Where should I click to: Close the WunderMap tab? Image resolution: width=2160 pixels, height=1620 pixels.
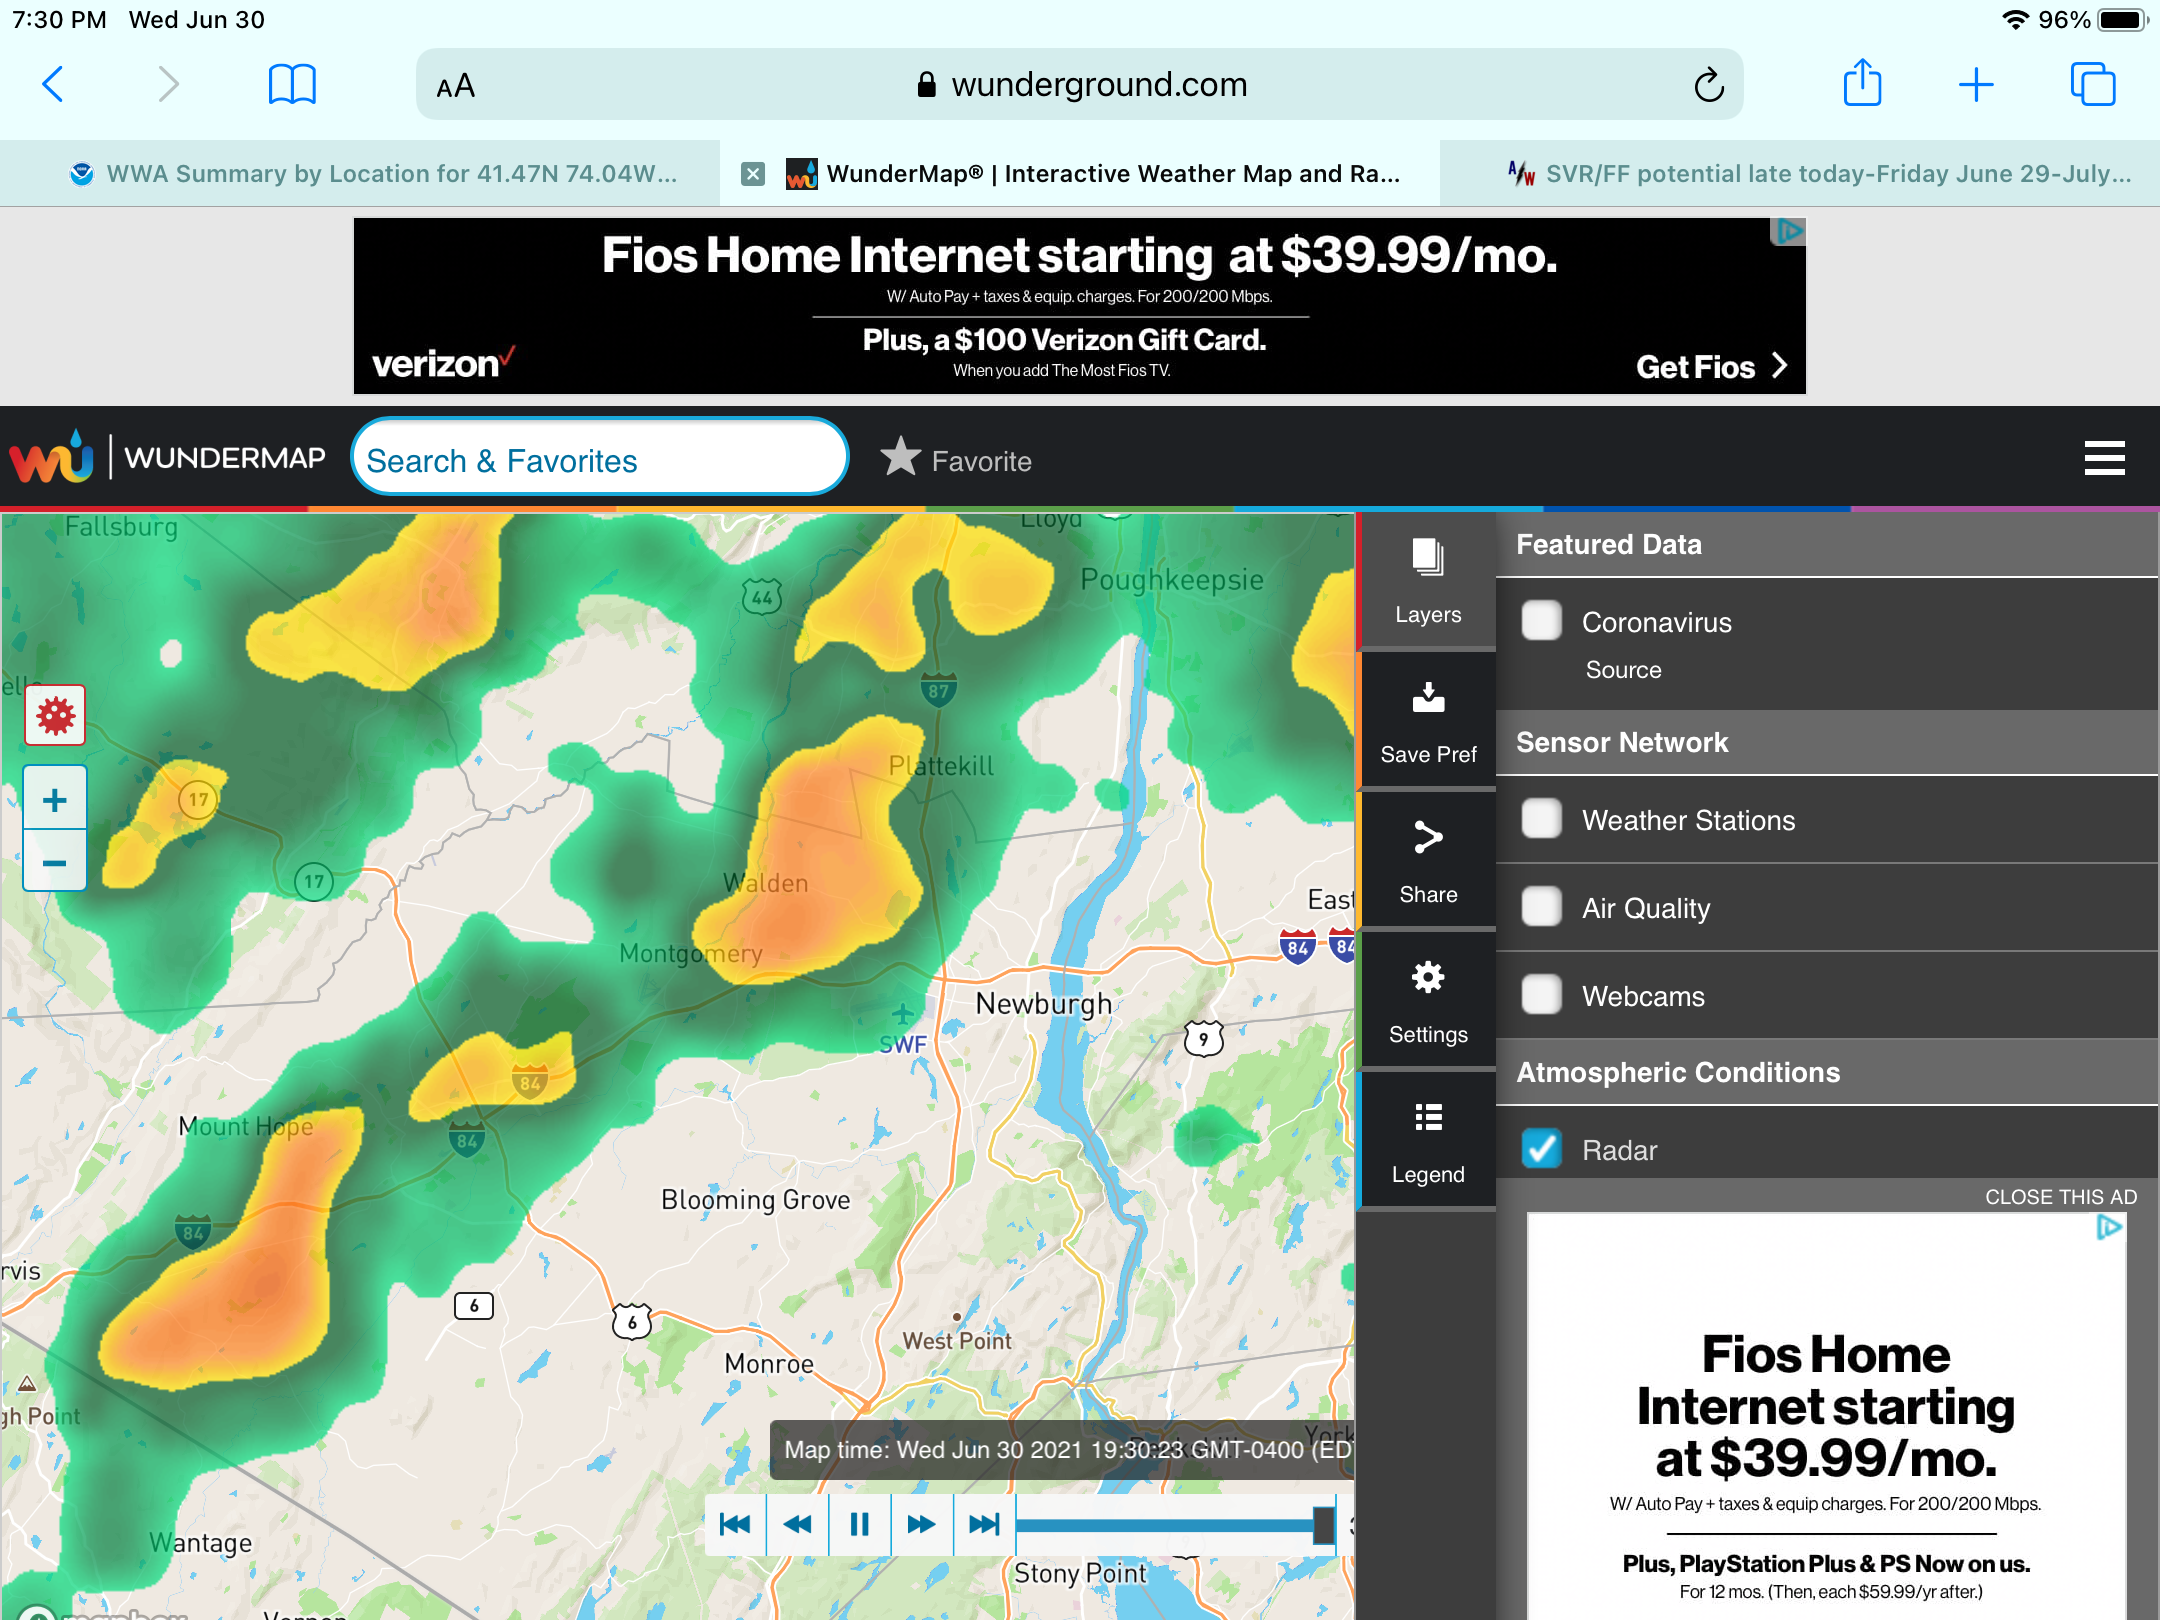(x=753, y=174)
